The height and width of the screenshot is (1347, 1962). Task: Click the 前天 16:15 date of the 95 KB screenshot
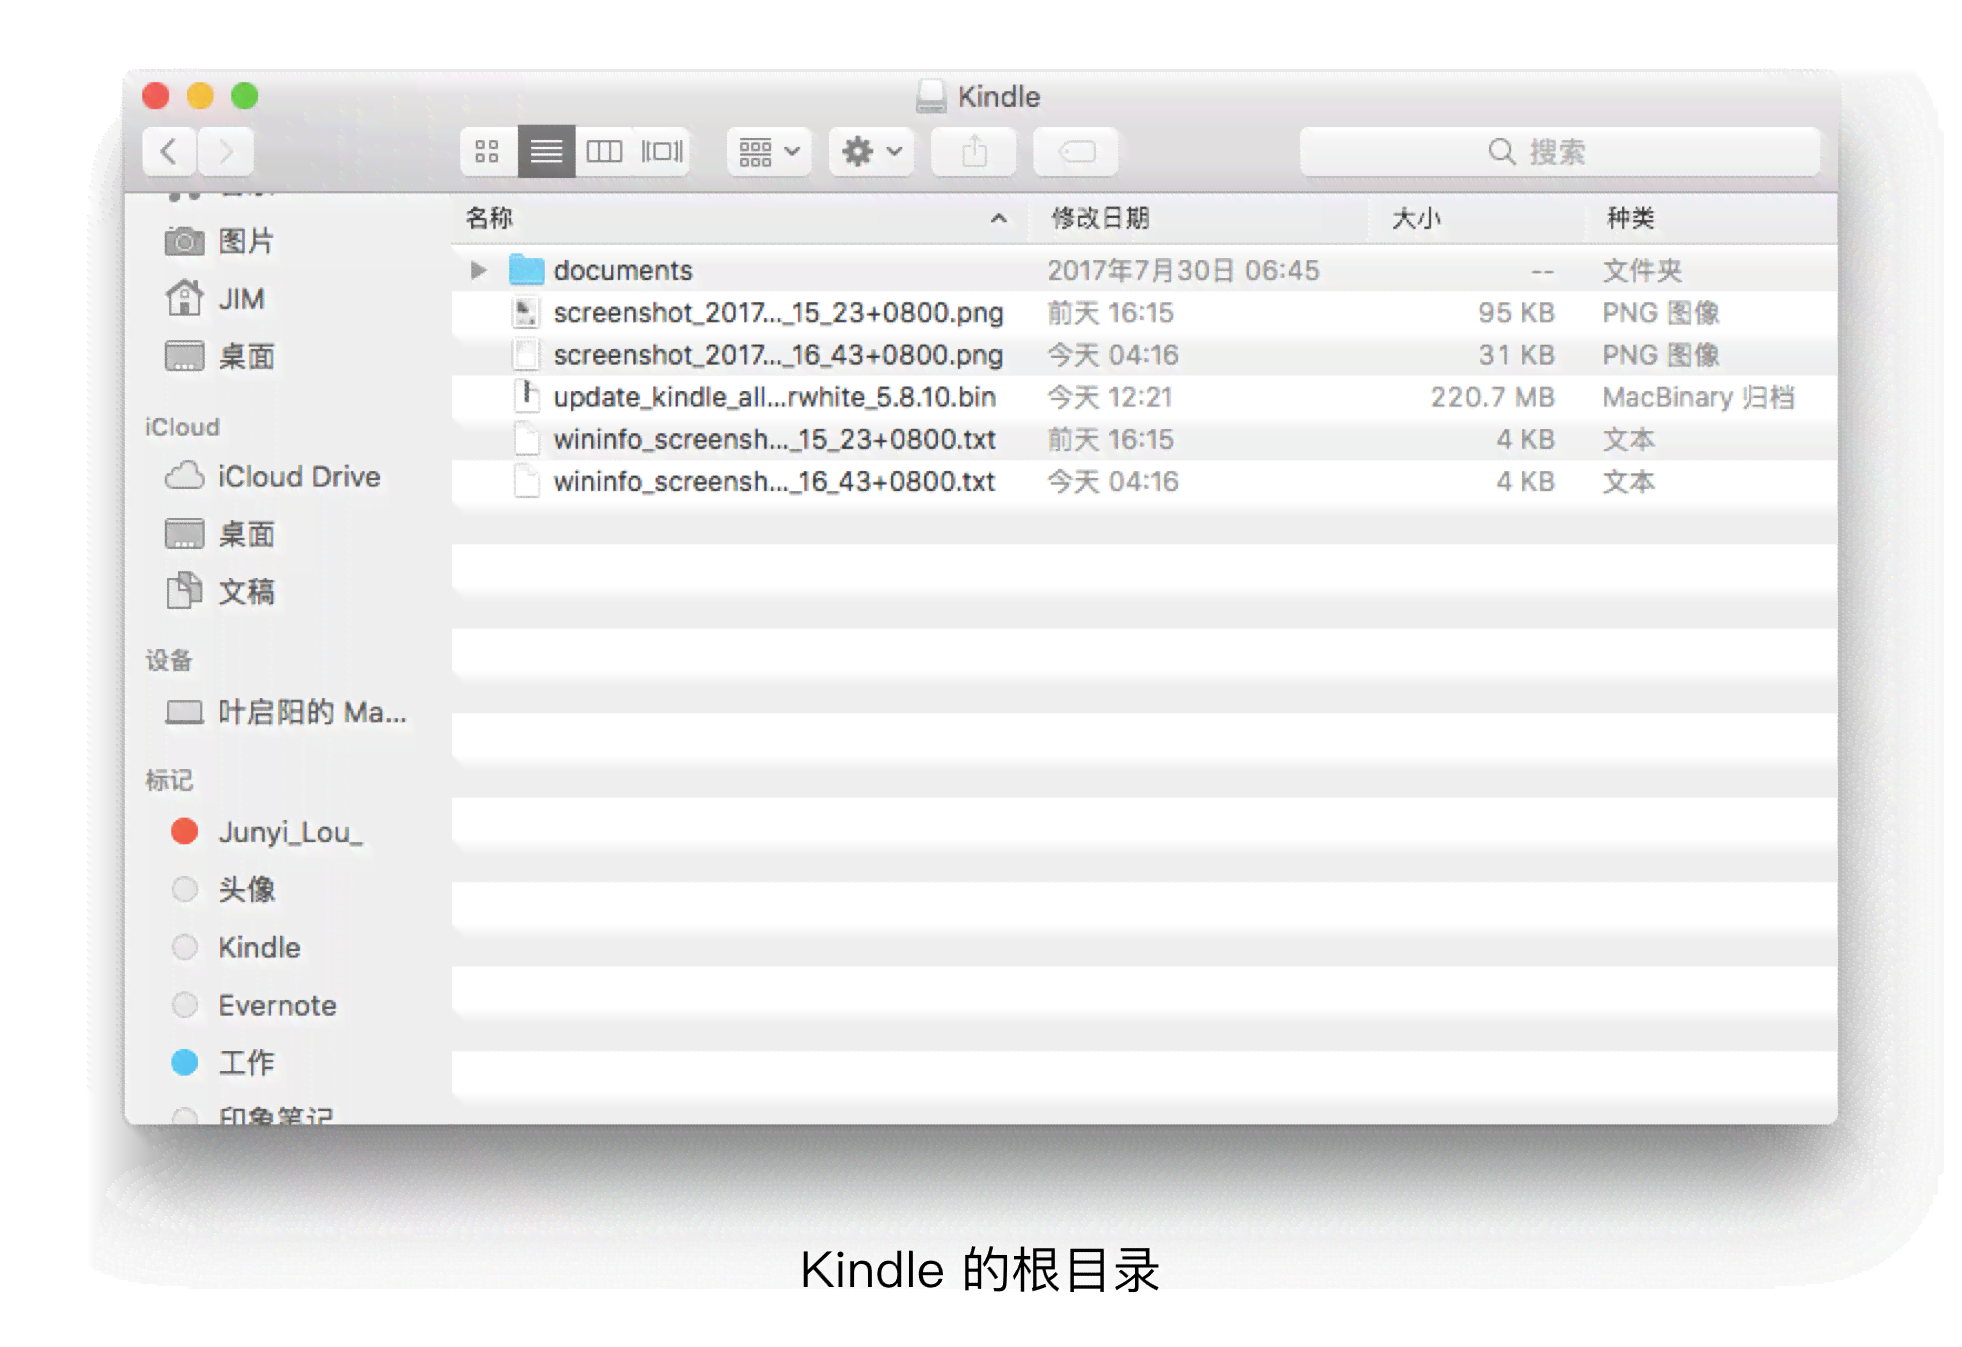point(1110,313)
